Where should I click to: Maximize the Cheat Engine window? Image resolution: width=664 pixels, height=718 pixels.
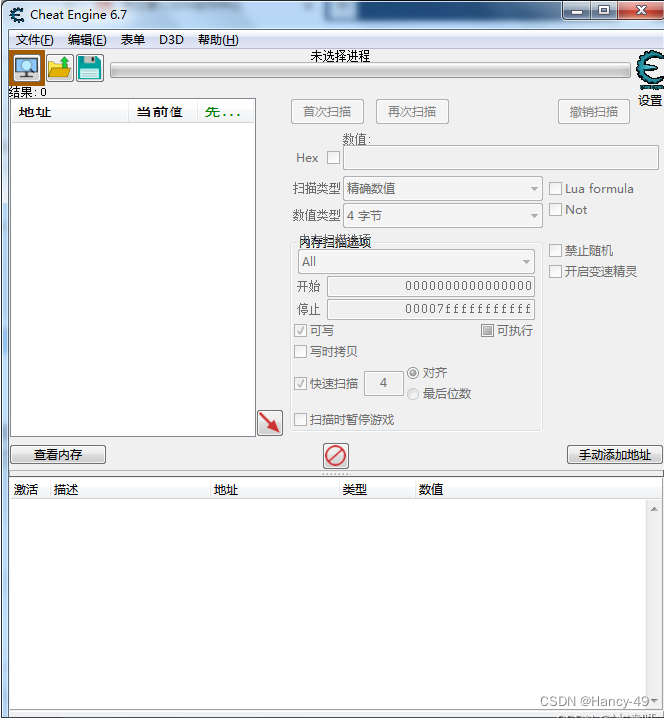[604, 11]
